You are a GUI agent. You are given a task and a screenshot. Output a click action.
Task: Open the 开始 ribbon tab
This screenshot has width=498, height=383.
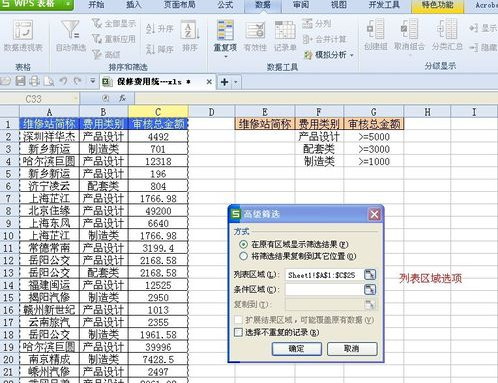tap(96, 5)
